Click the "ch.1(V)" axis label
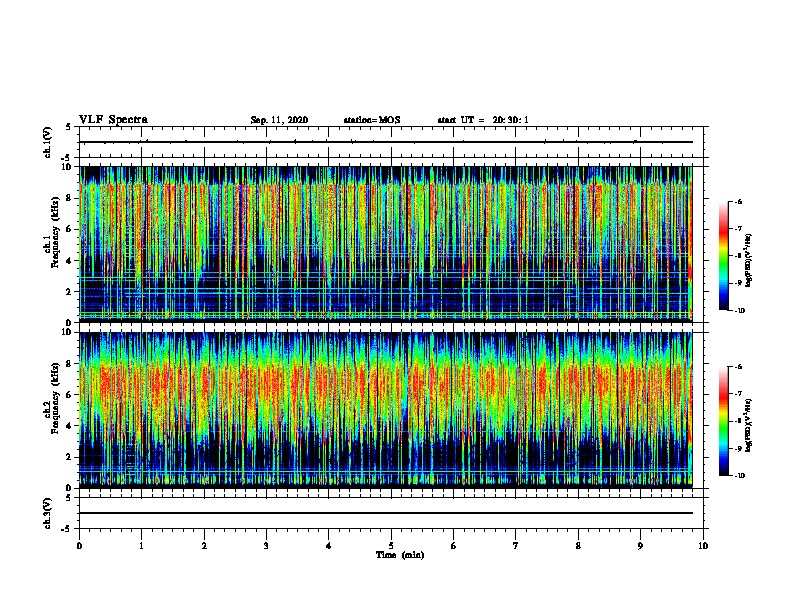 48,142
